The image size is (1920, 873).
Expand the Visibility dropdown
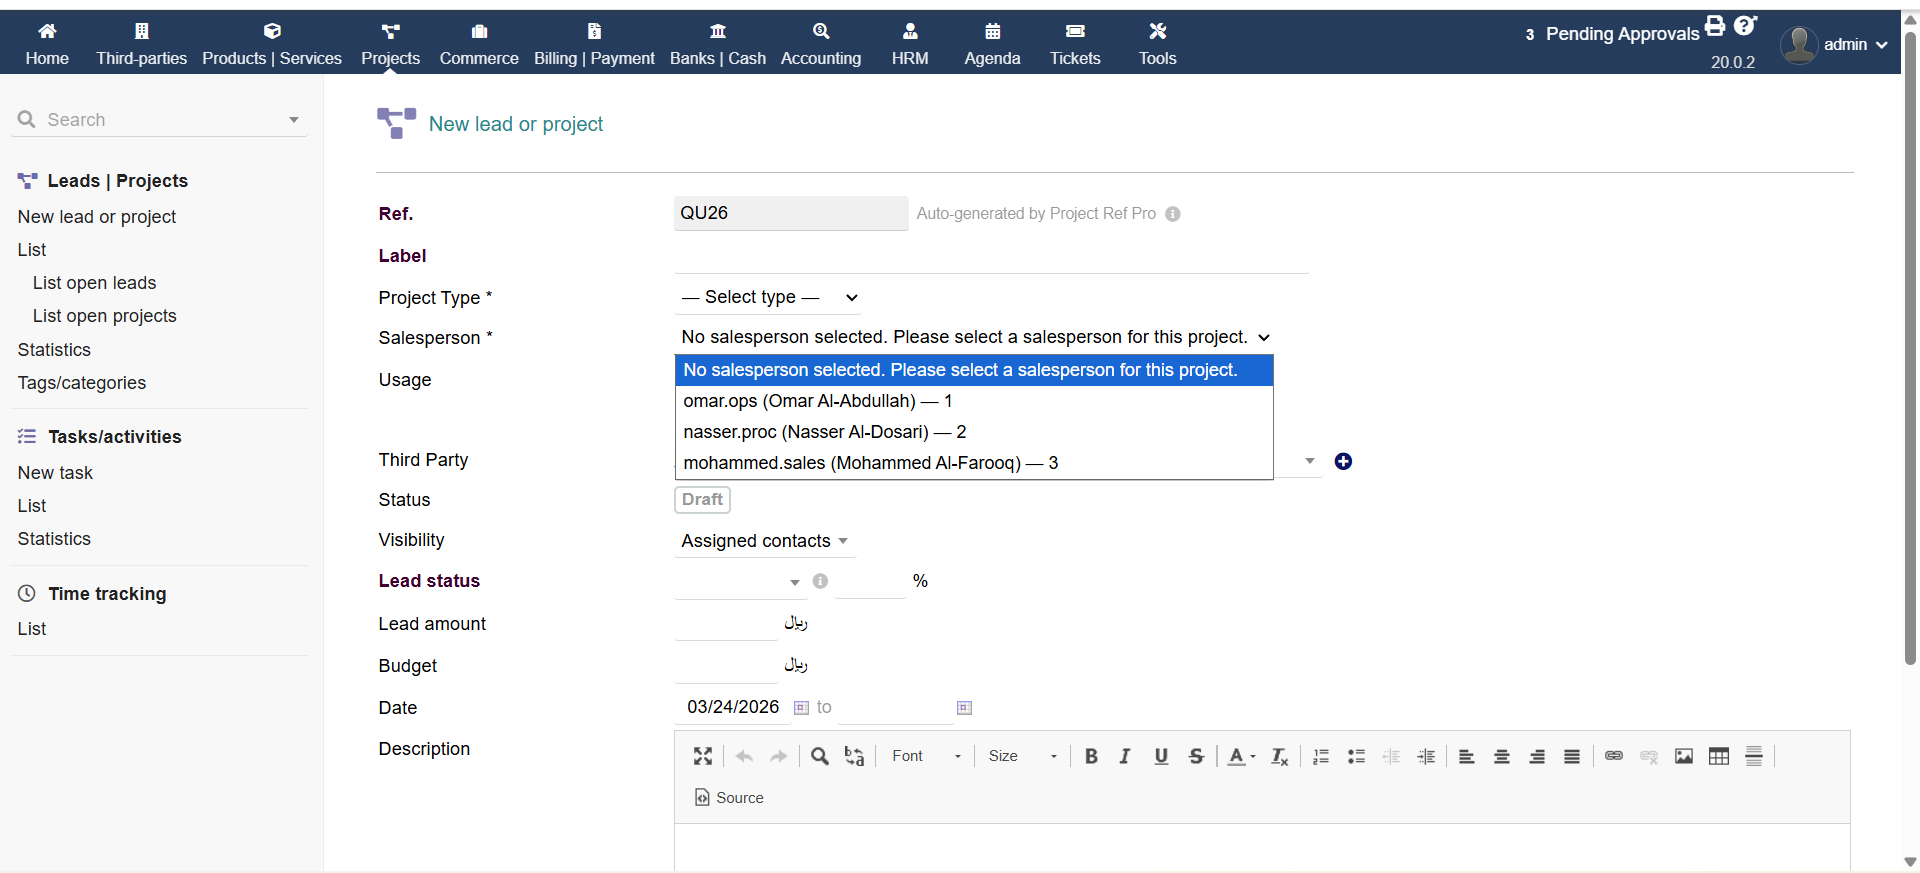[x=764, y=541]
